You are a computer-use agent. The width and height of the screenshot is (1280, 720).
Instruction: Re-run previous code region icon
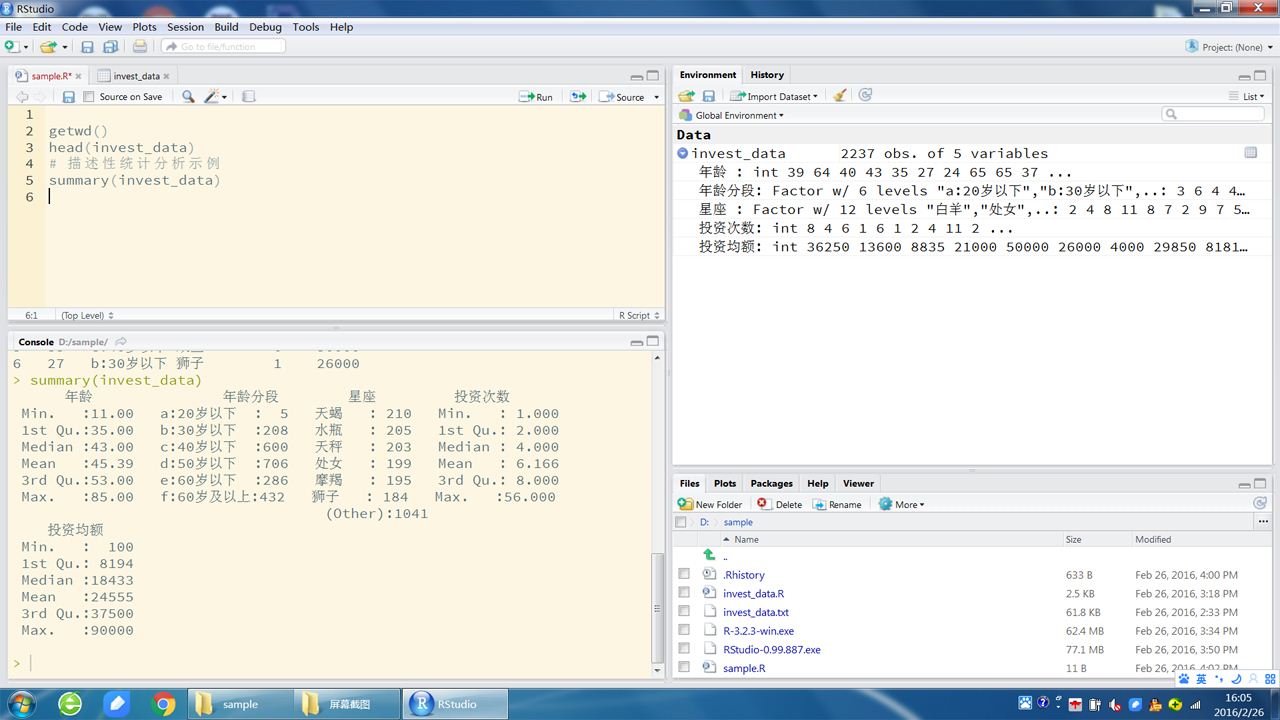578,96
